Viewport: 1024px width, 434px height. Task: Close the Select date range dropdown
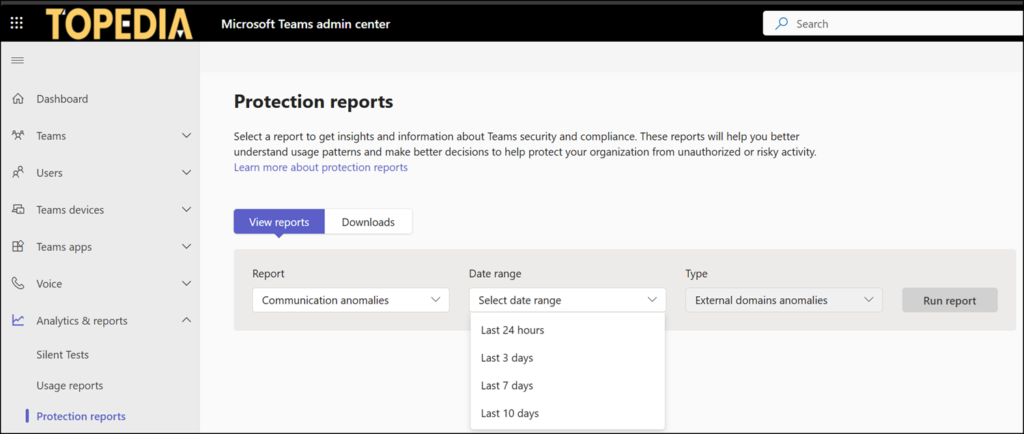[x=568, y=300]
